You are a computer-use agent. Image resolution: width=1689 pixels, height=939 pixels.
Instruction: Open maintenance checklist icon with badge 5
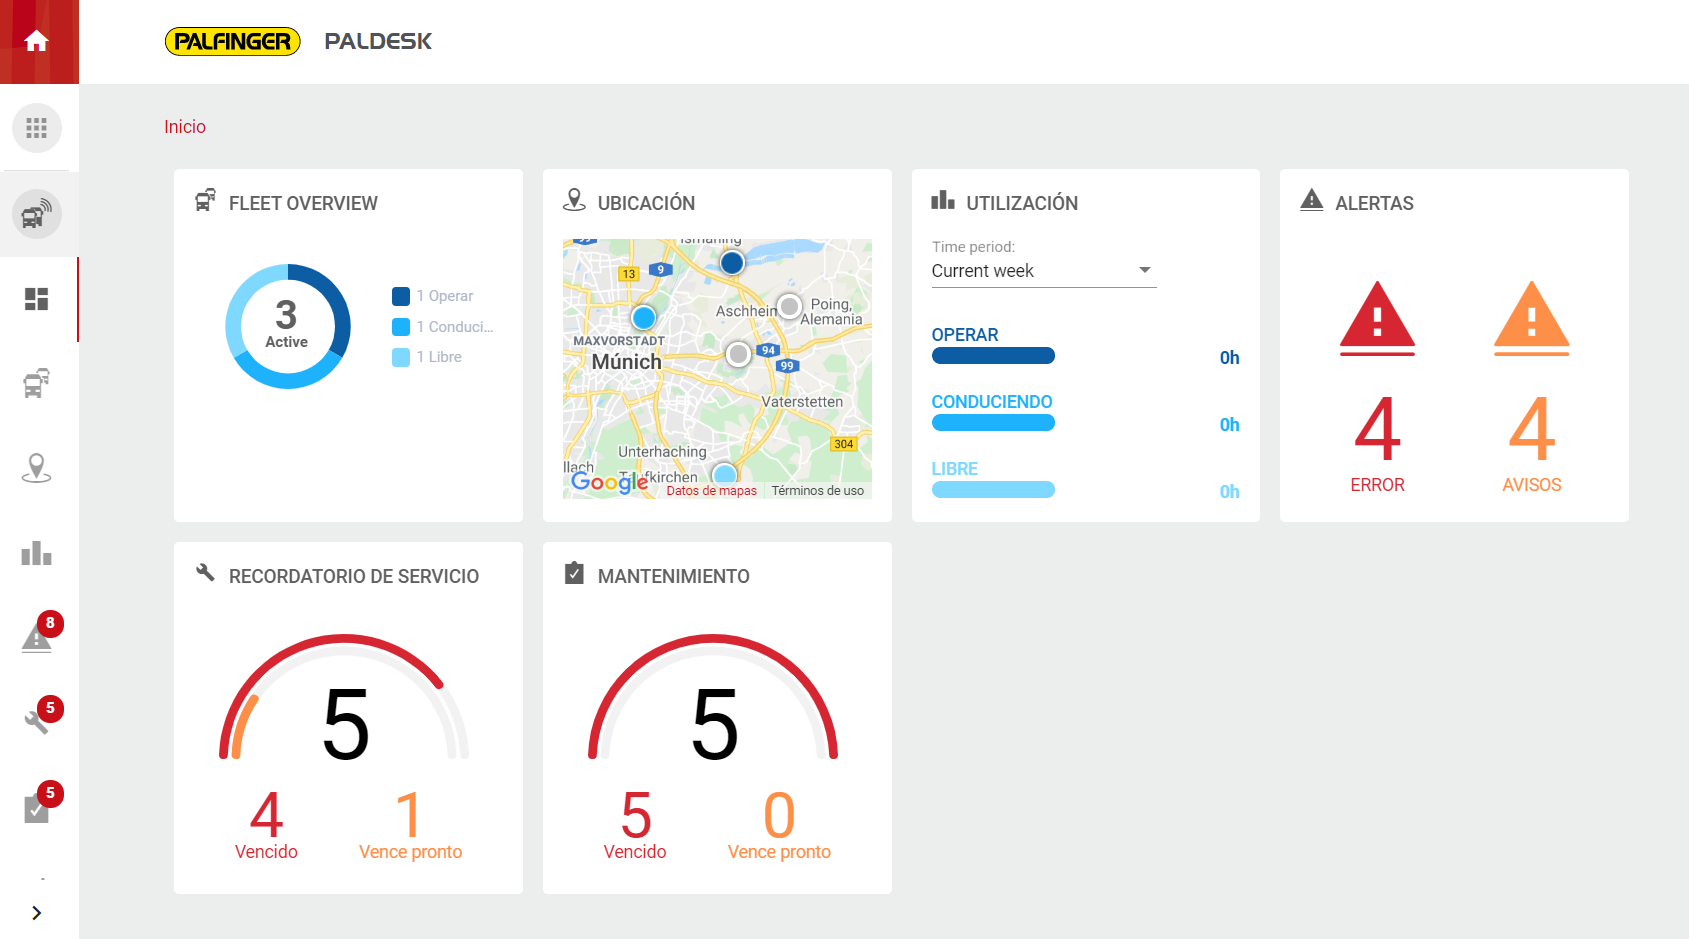click(38, 808)
